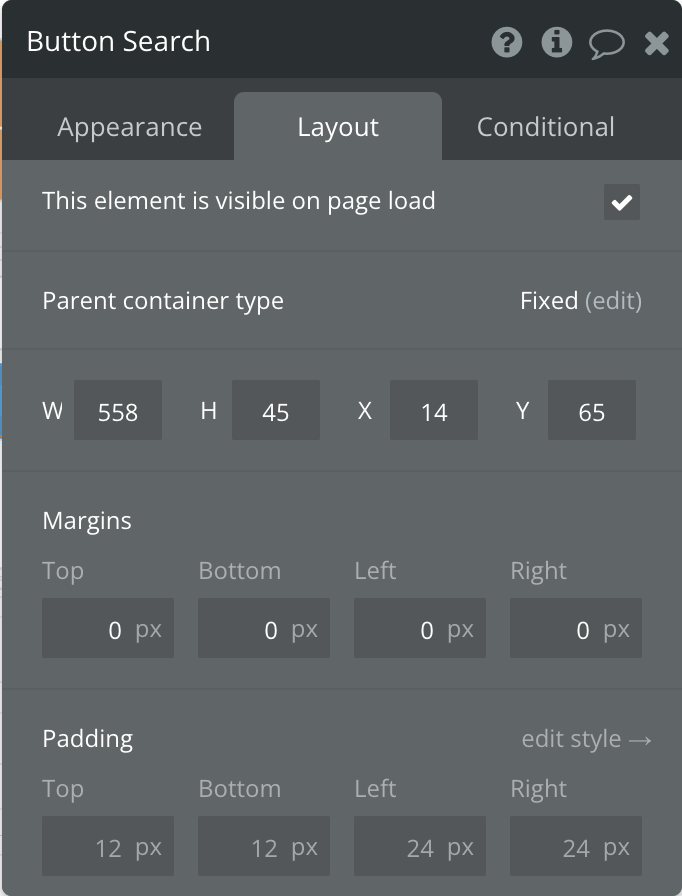
Task: Click the Margins Left input
Action: click(420, 628)
